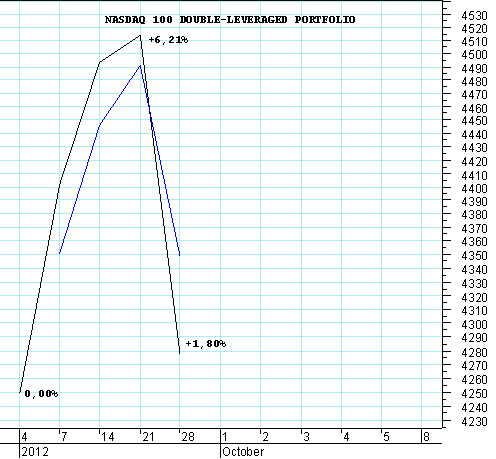Click the chart title 'NASDAQ 100 DOUBLE-LEVERAGED PORTFOLIO'
The width and height of the screenshot is (496, 459).
pos(230,20)
